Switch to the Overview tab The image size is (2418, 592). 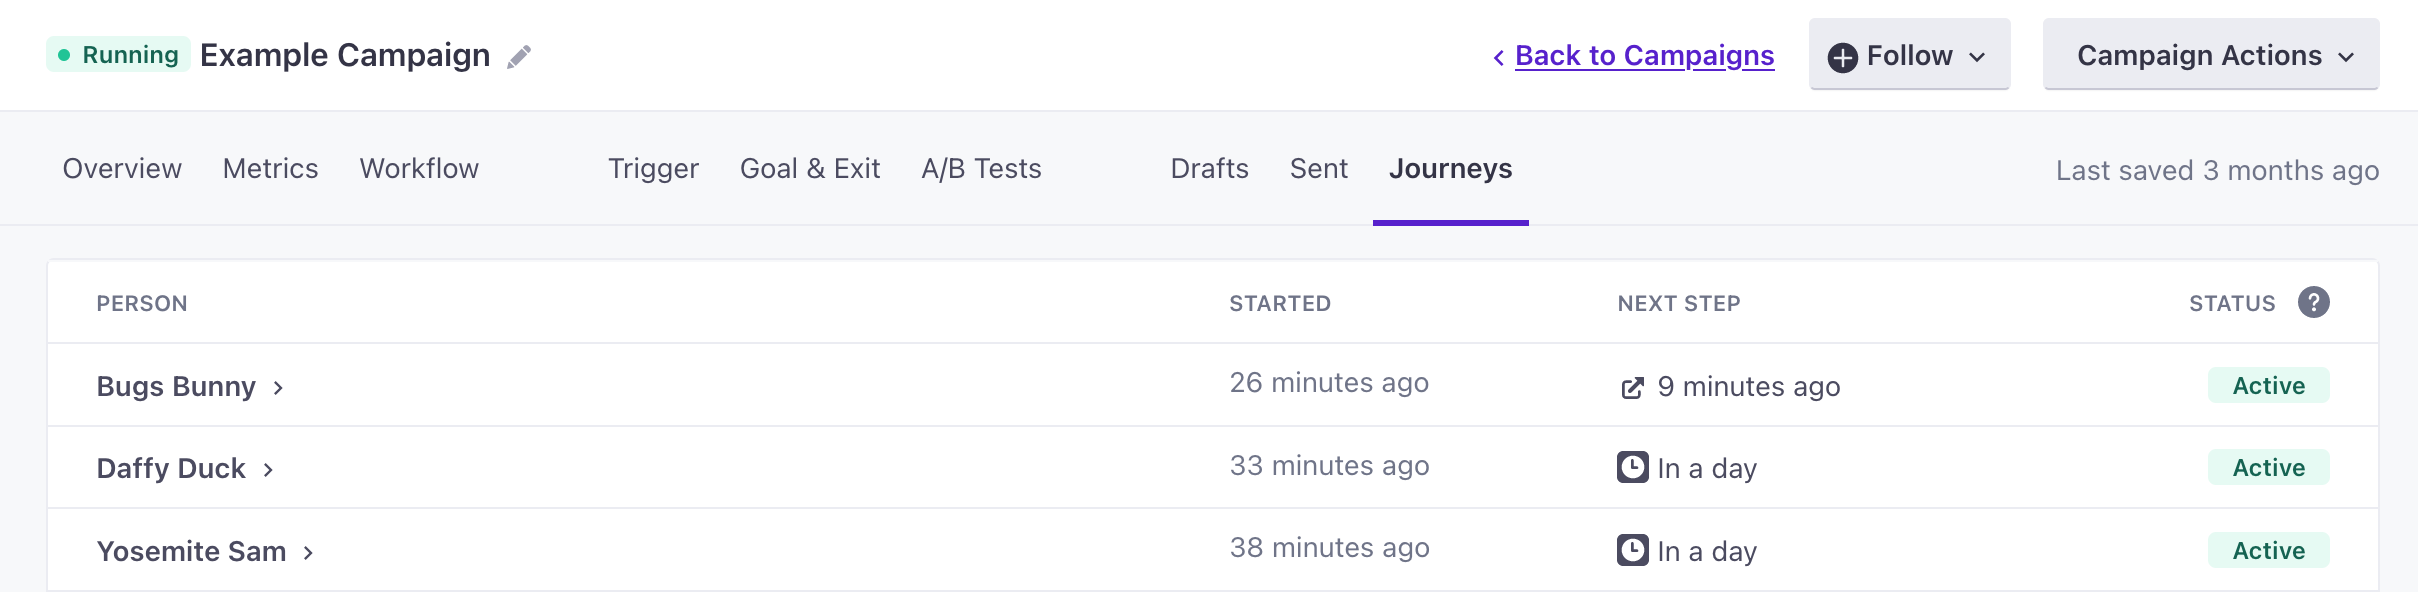pos(122,169)
